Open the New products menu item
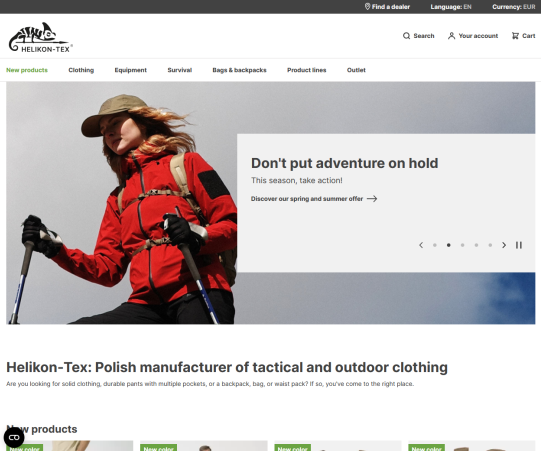541x451 pixels. 27,70
